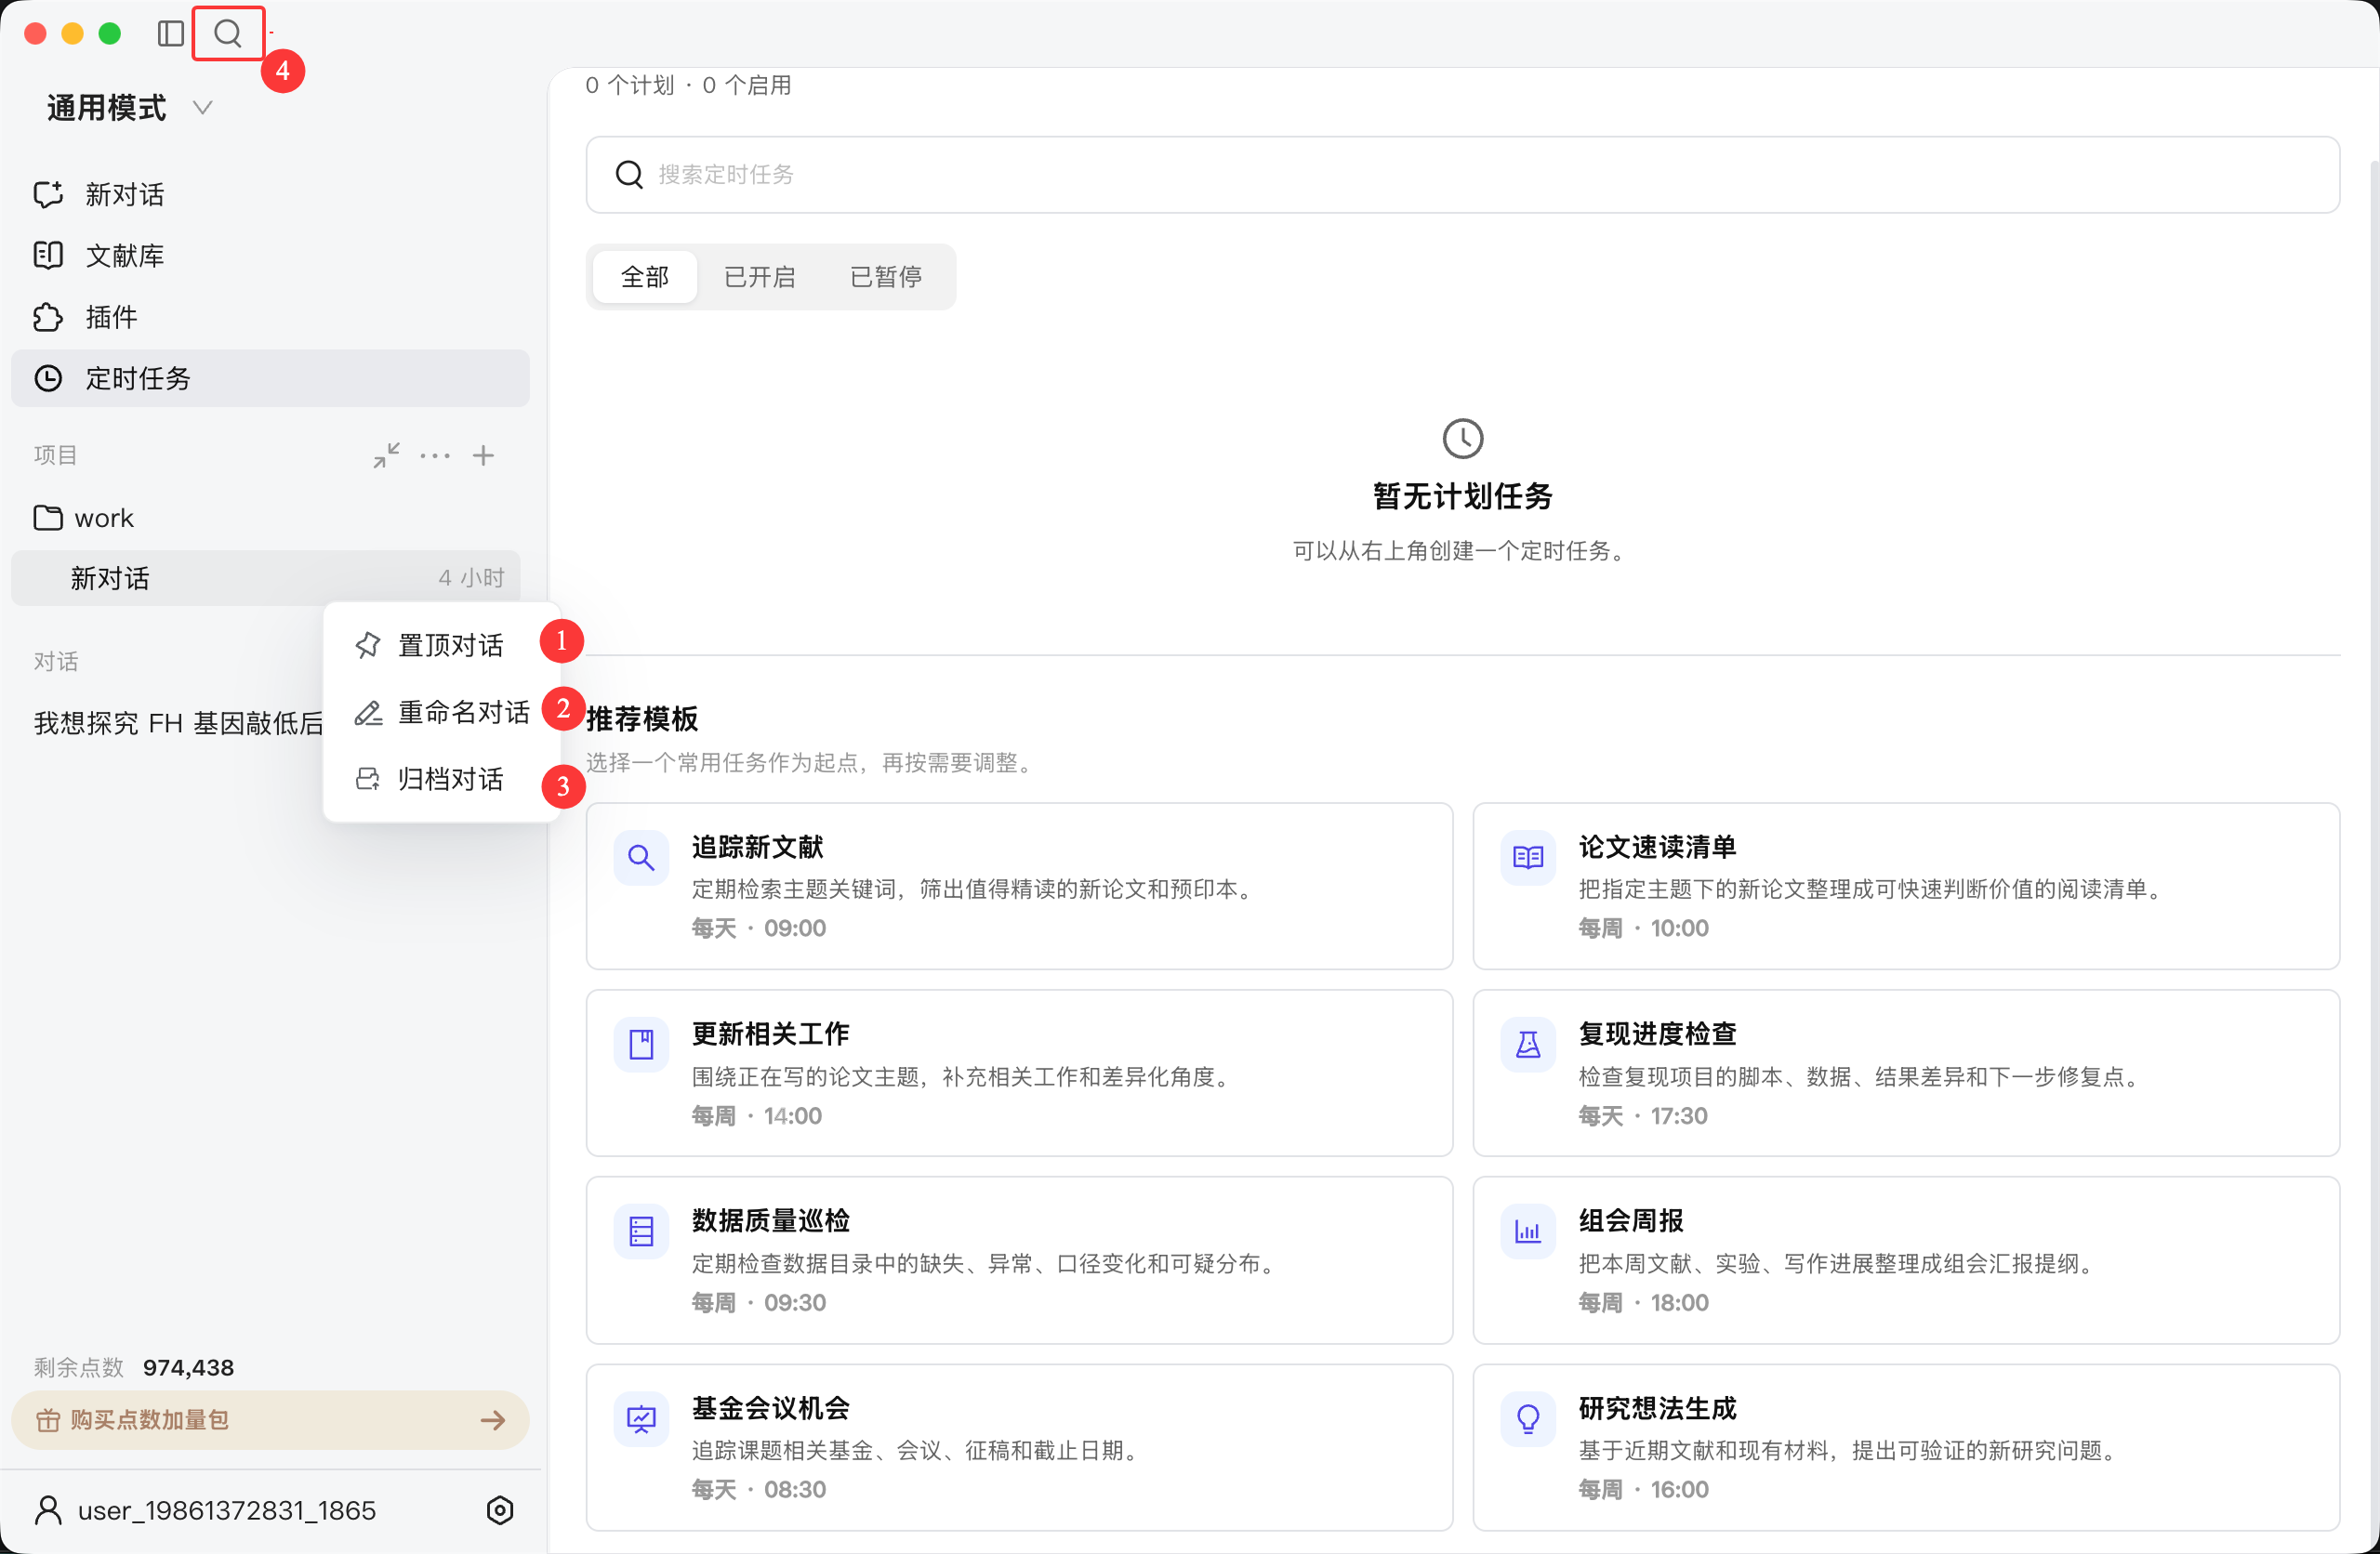The image size is (2380, 1554).
Task: Open the 项目 more options ellipsis
Action: point(435,456)
